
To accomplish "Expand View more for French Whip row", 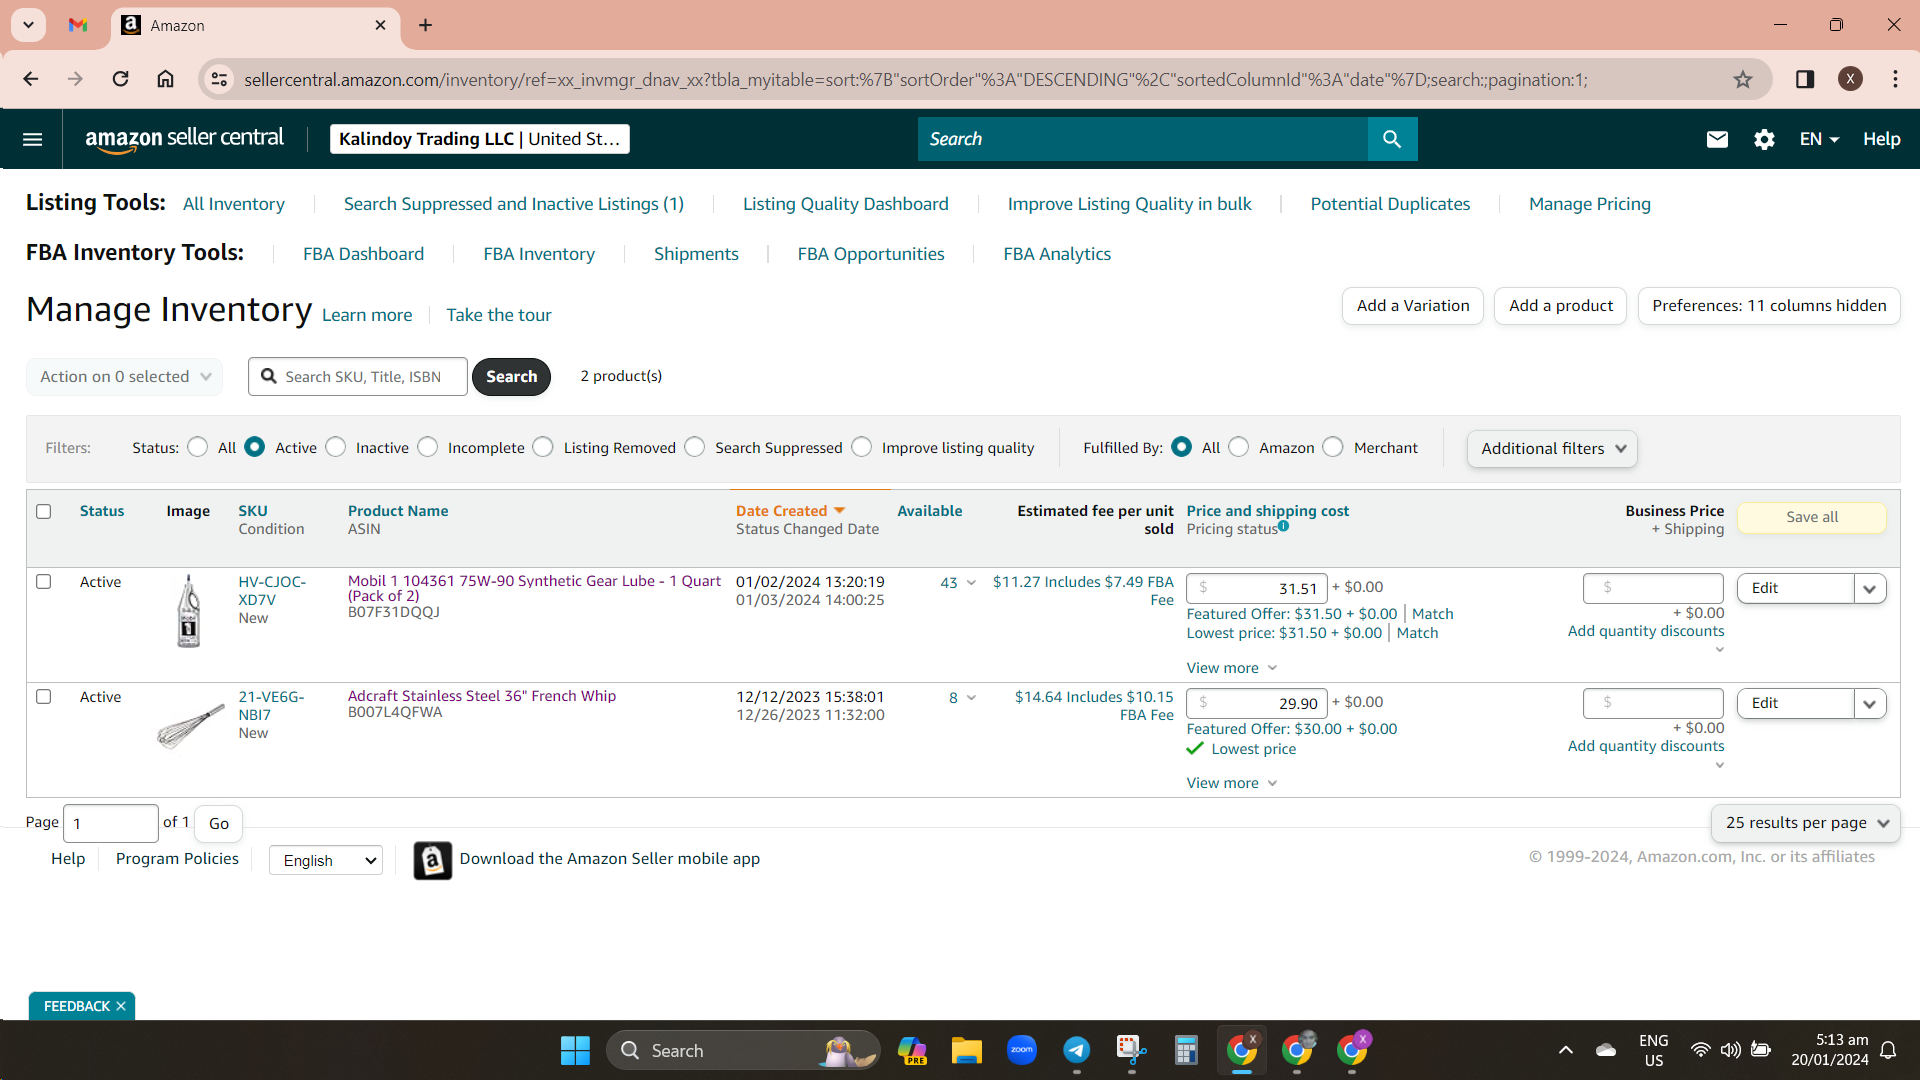I will 1232,783.
